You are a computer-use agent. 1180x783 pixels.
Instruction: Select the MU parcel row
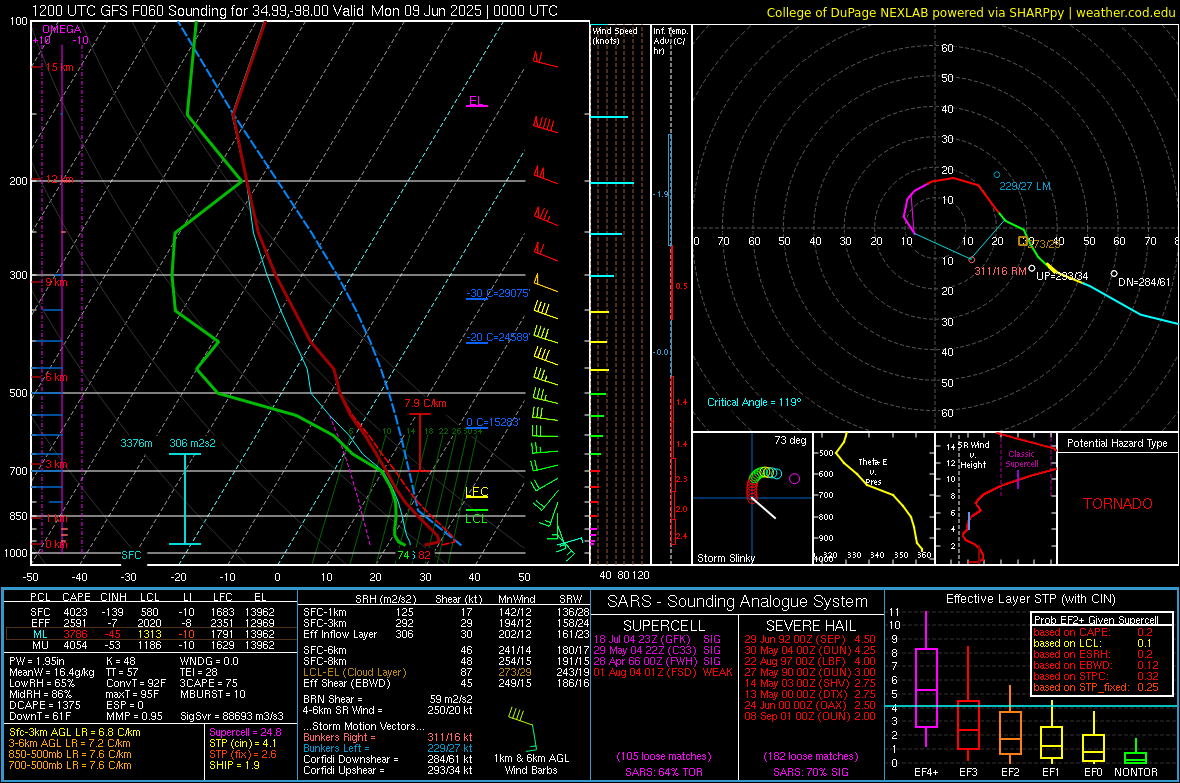pyautogui.click(x=151, y=644)
